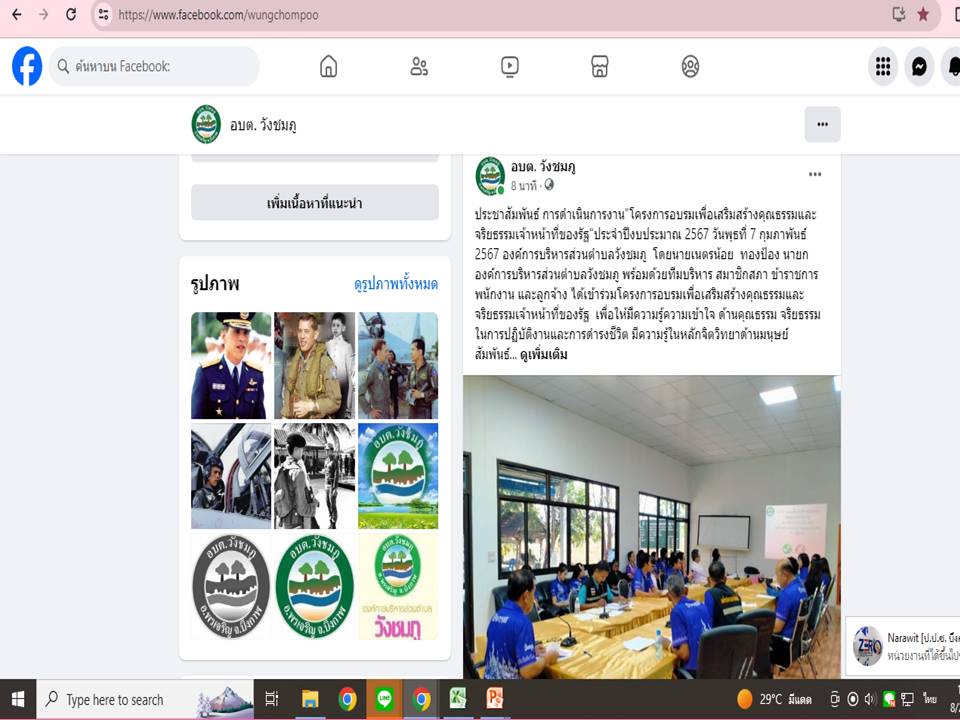
Task: Click the รูปภาพ section heading
Action: tap(215, 284)
